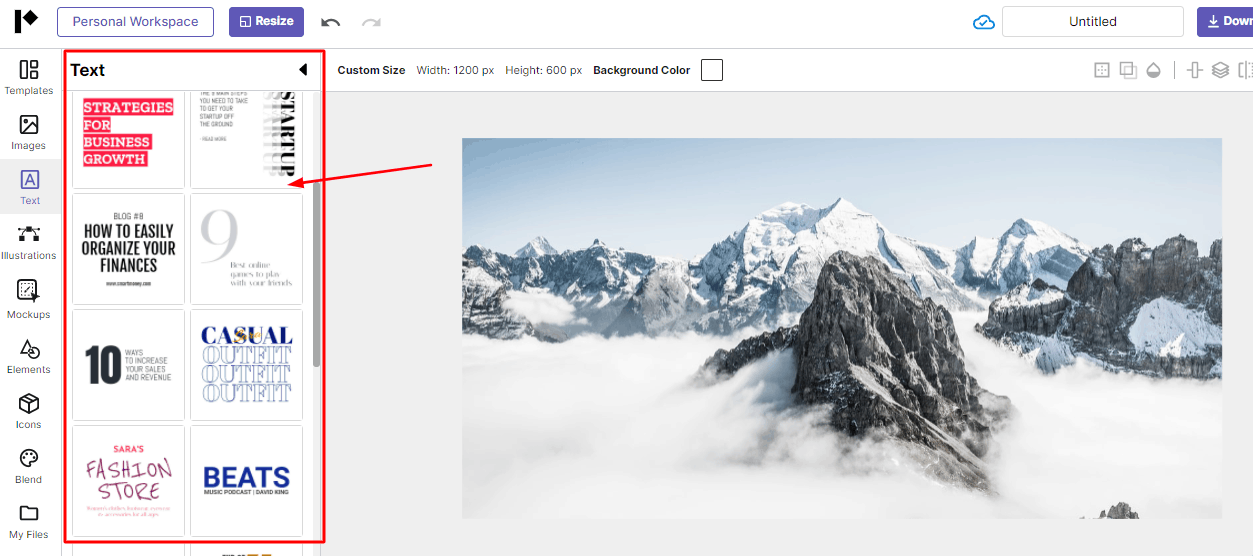This screenshot has height=556, width=1253.
Task: Click the Resize button
Action: pos(266,21)
